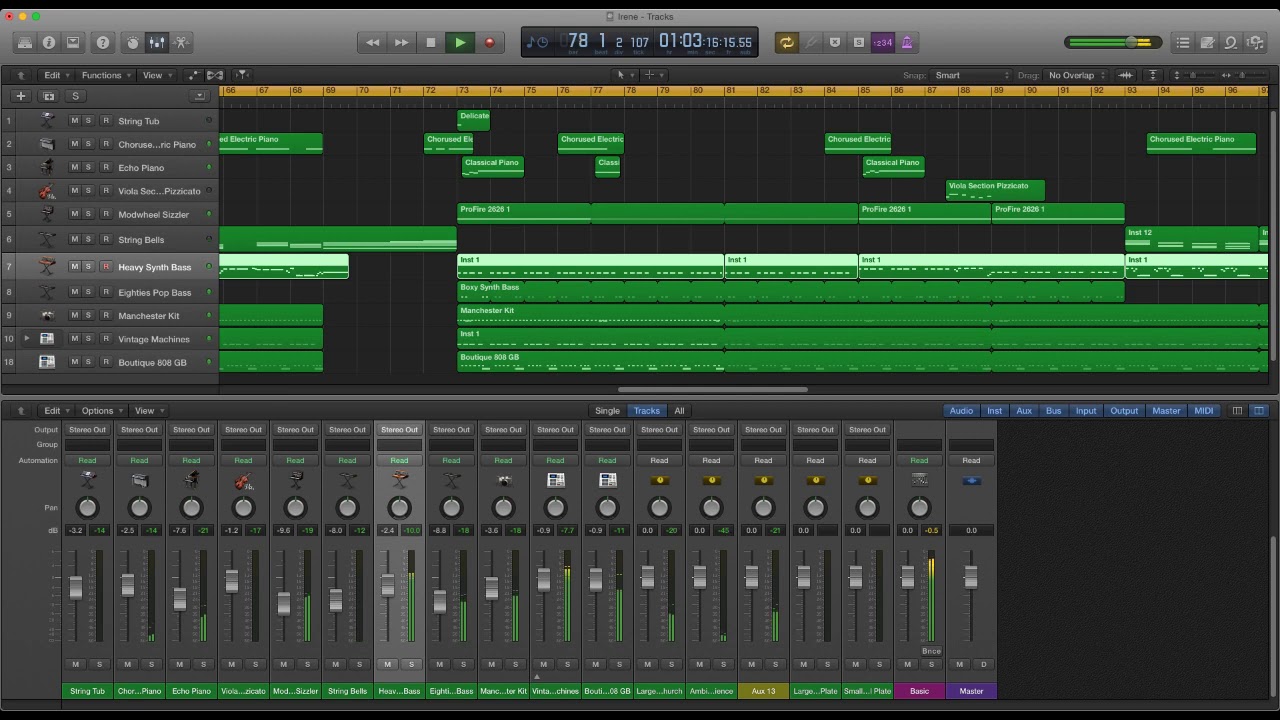Open the Apple Loops browser icon
Viewport: 1280px width, 720px height.
1231,43
